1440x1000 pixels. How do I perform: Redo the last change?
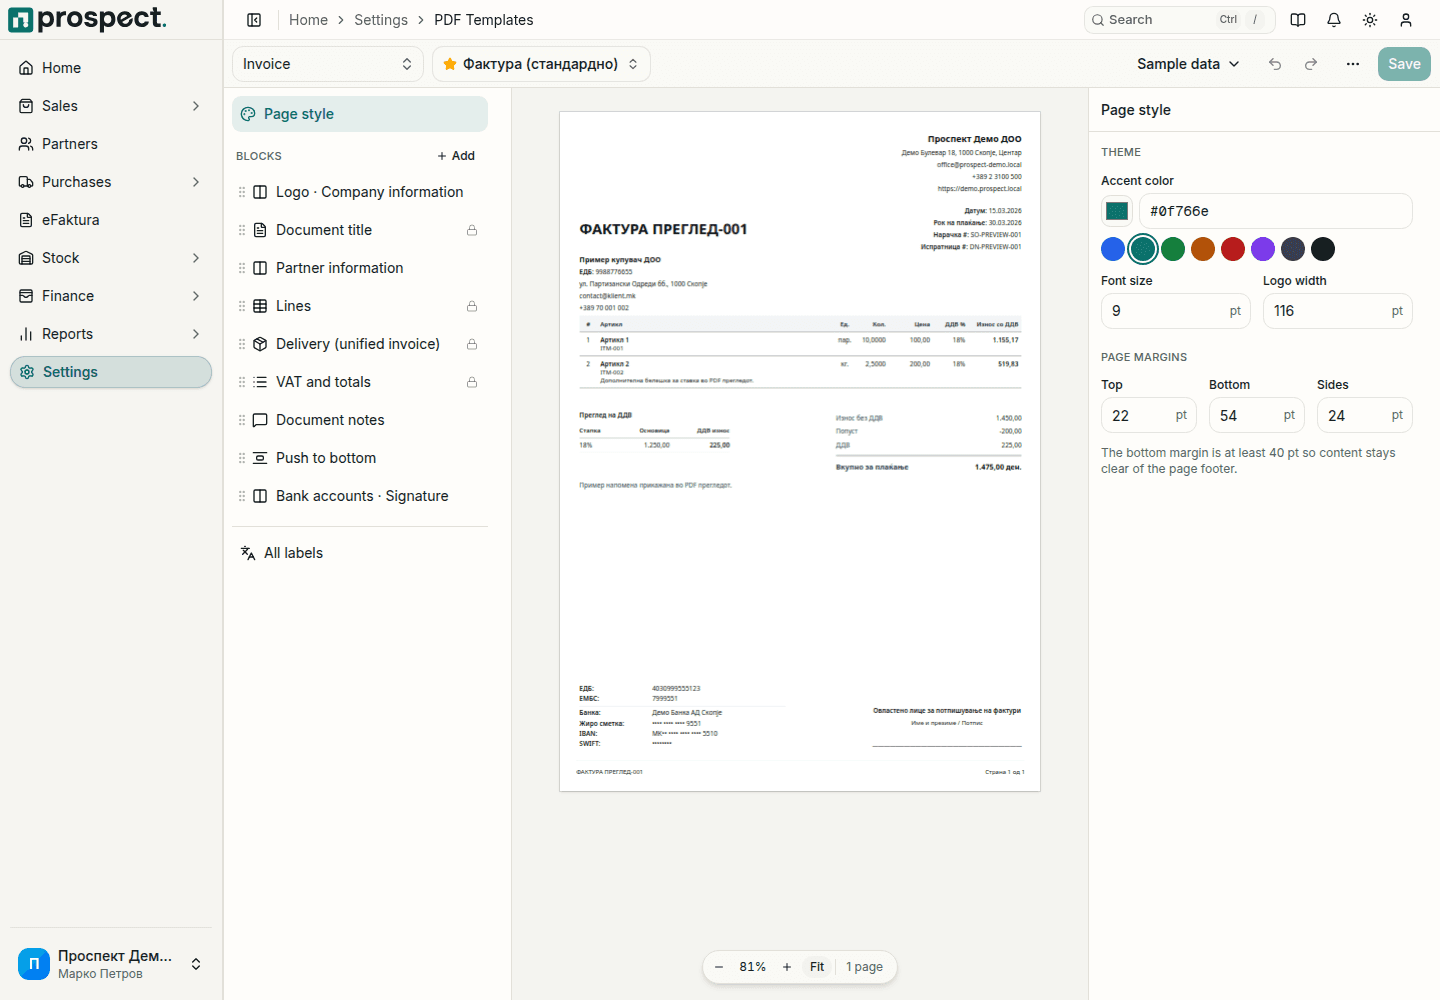click(1311, 64)
